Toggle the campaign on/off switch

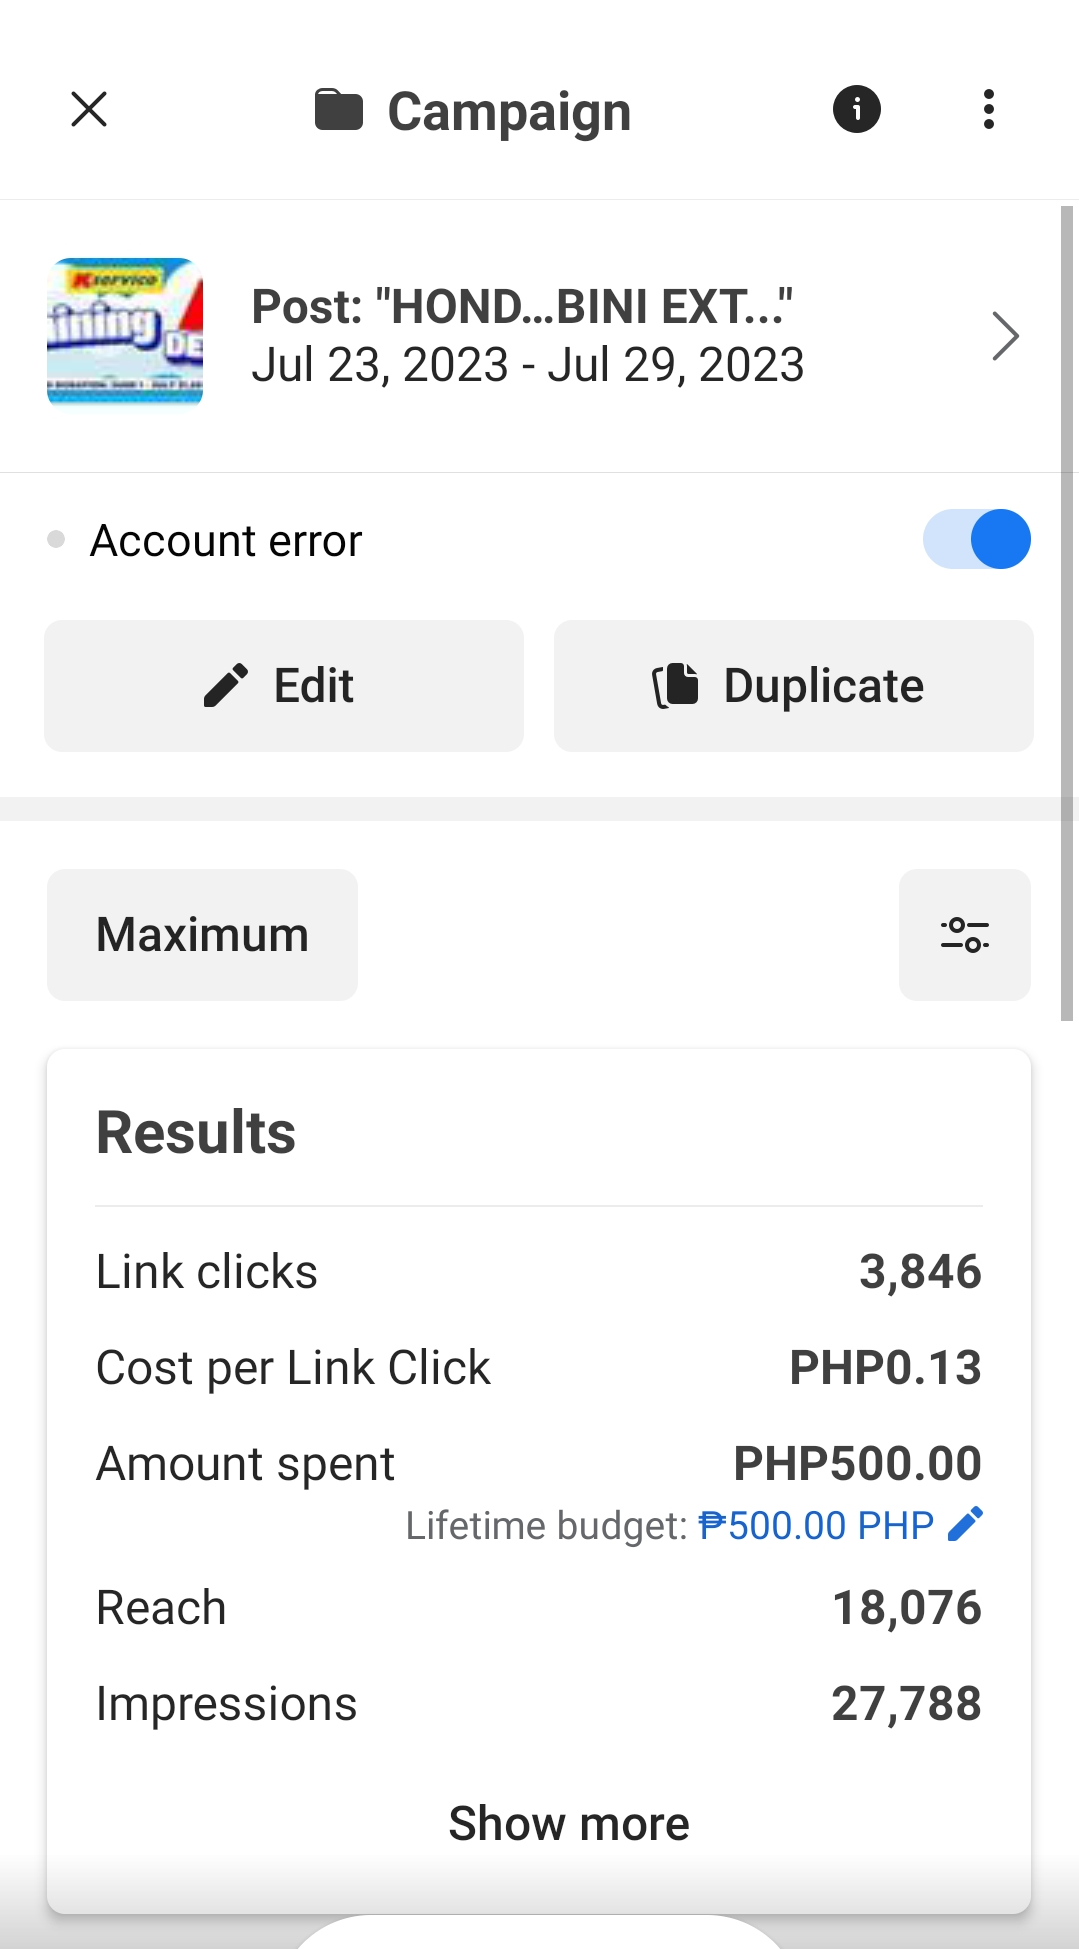point(976,540)
